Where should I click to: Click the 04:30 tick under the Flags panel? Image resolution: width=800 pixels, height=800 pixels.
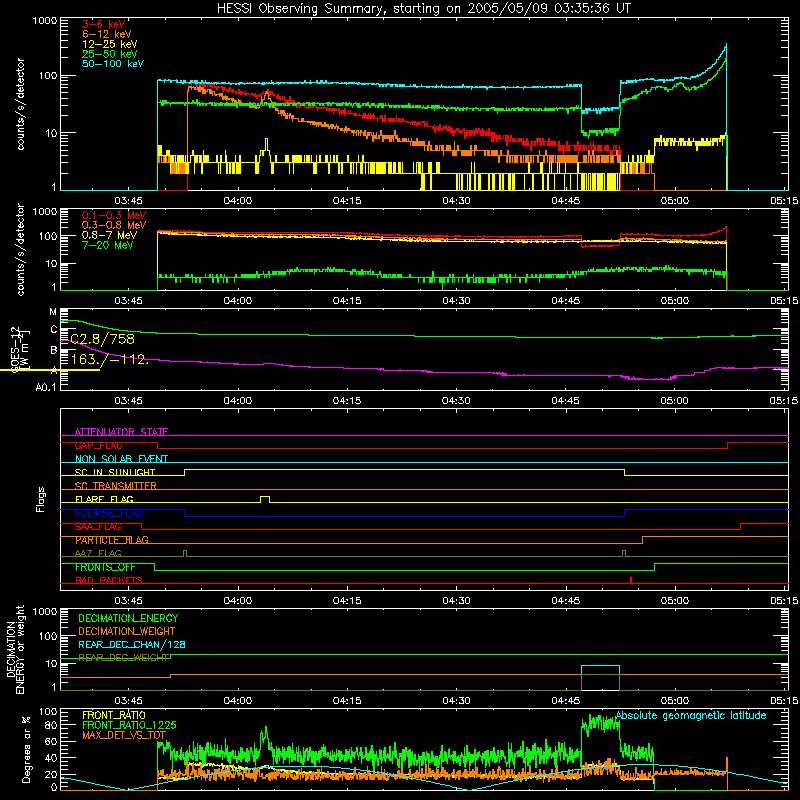456,601
